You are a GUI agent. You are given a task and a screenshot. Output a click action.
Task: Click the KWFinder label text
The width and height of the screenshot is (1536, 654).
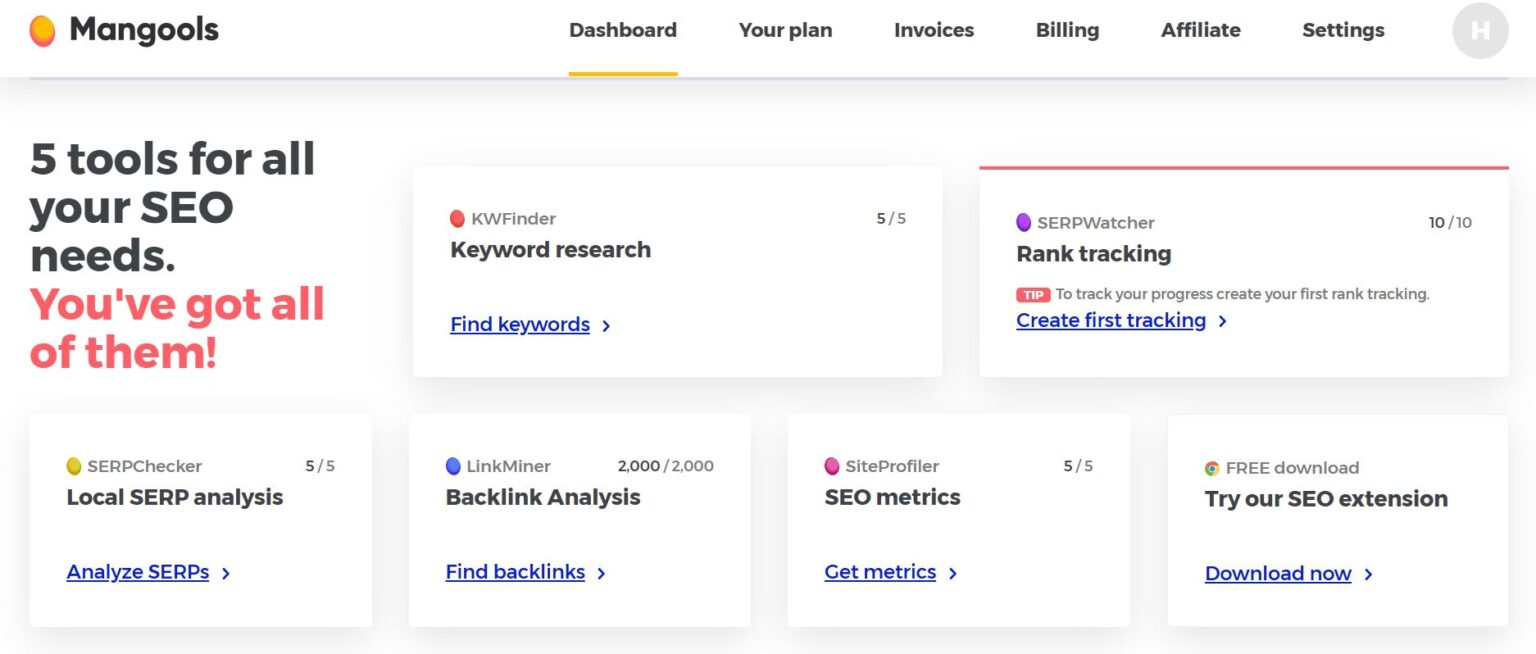(x=513, y=218)
